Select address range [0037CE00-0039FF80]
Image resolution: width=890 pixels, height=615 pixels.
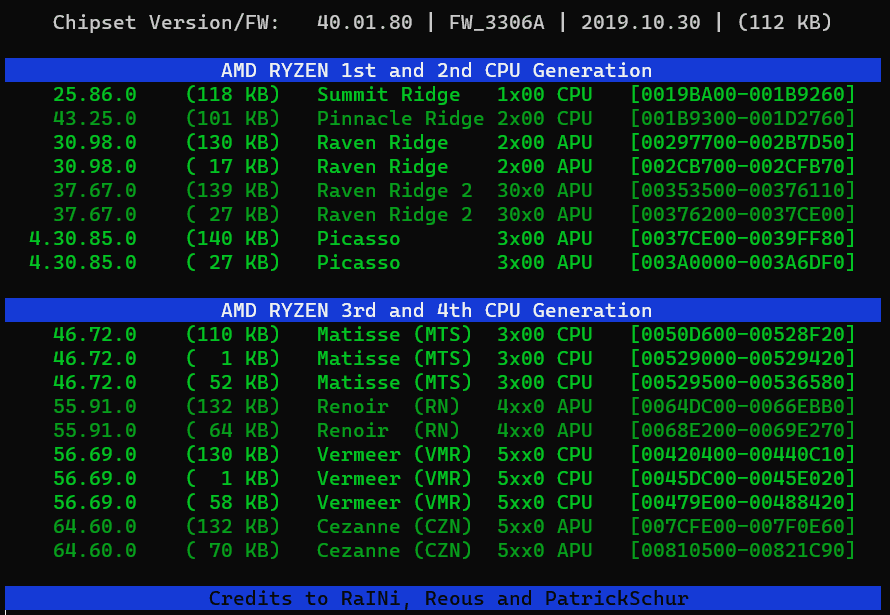tap(742, 238)
